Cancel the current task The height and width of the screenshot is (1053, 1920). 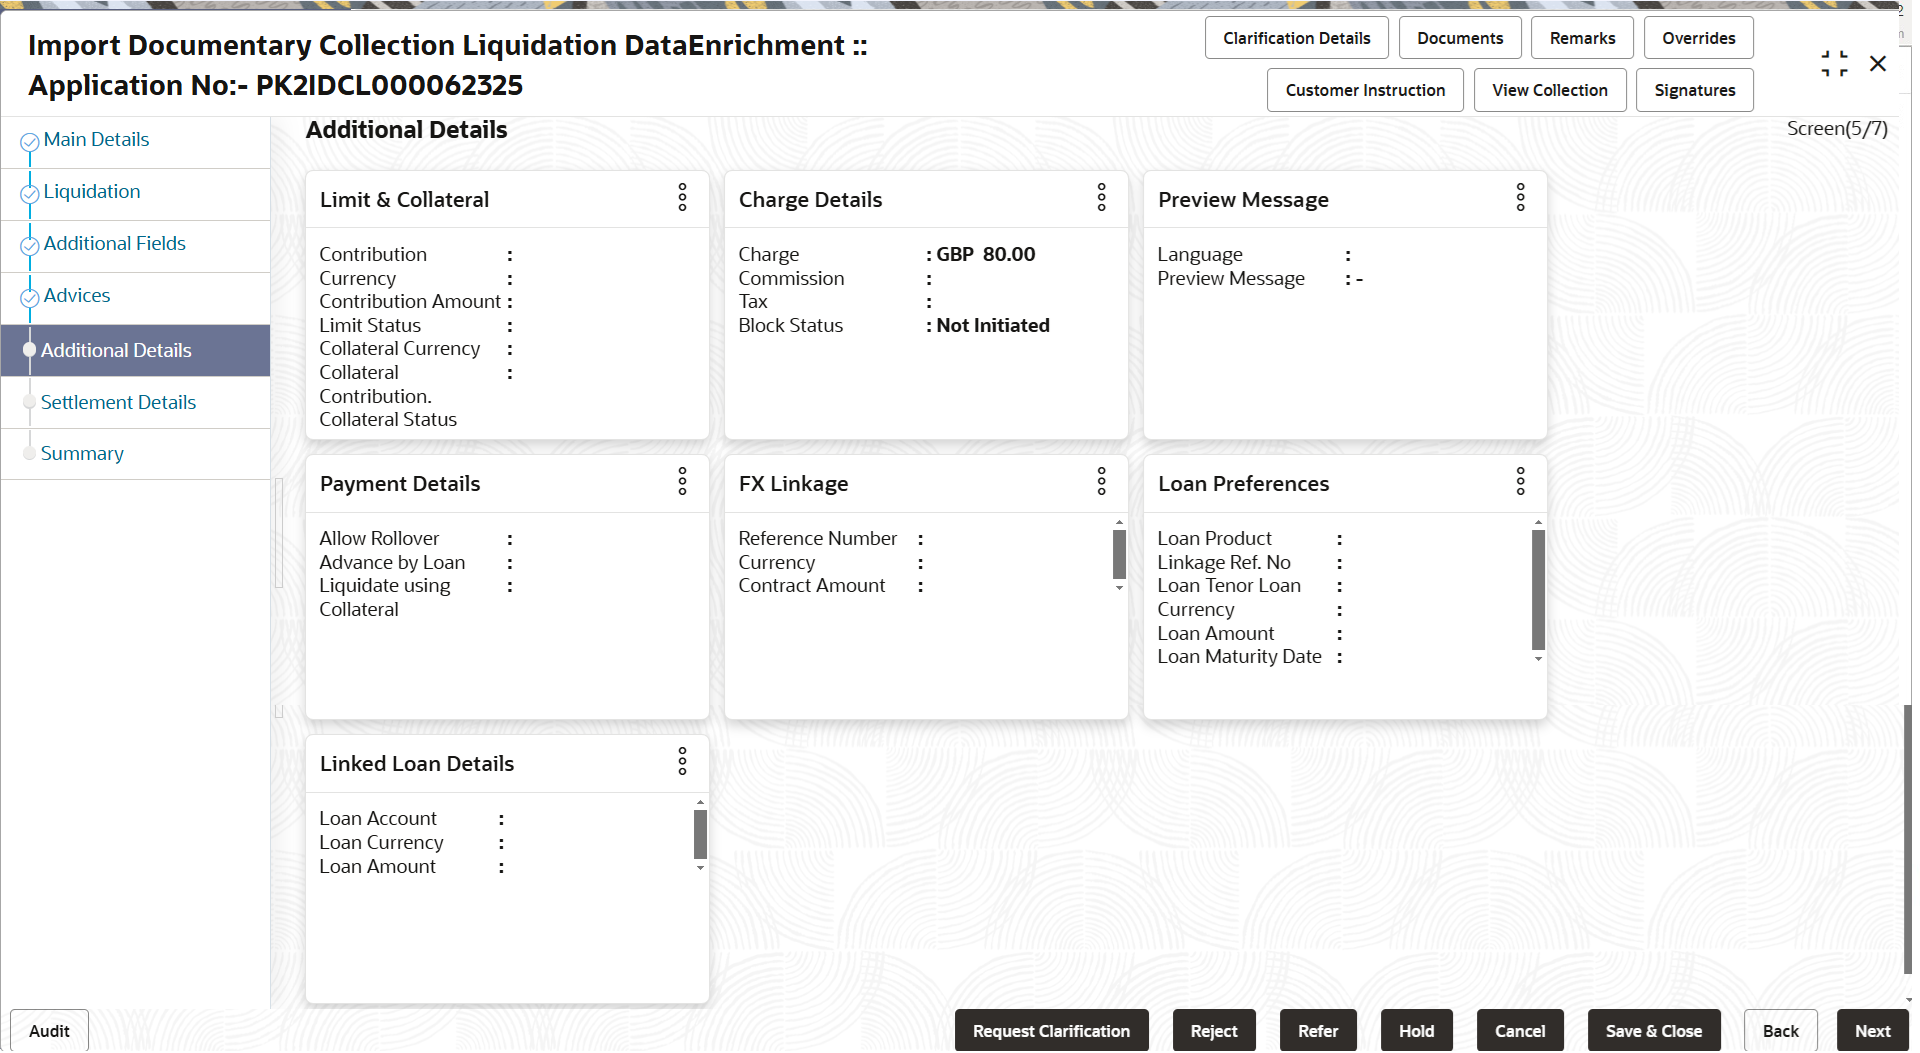coord(1520,1031)
